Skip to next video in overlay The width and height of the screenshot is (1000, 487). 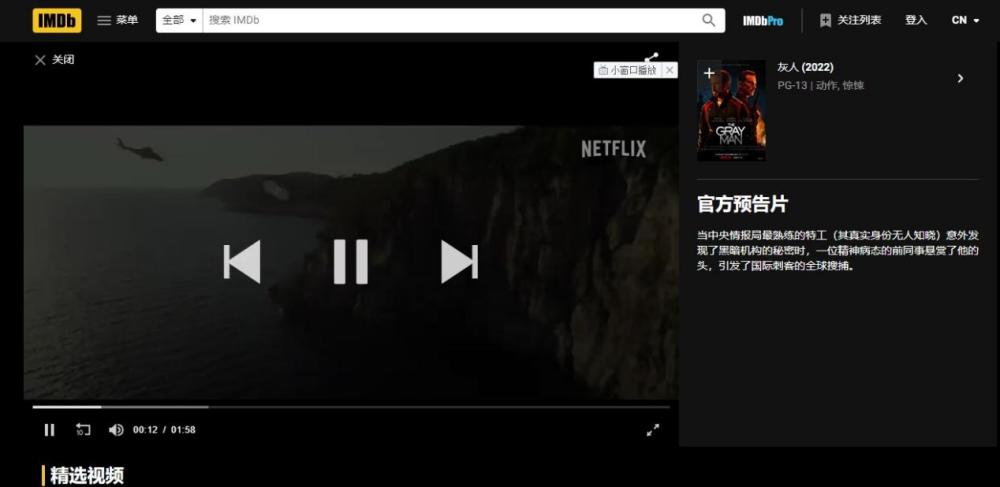click(x=459, y=262)
